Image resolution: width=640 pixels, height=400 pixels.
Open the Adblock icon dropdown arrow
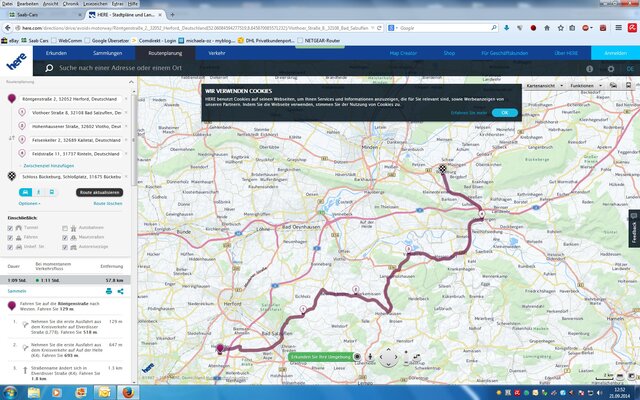coord(591,28)
